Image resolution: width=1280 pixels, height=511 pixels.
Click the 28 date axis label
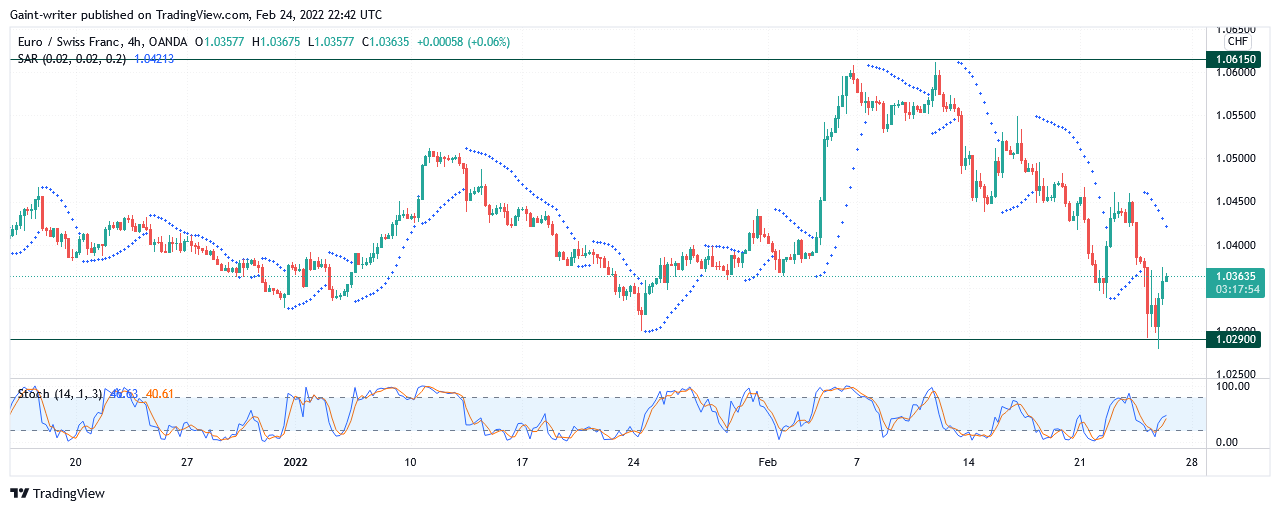point(1192,462)
